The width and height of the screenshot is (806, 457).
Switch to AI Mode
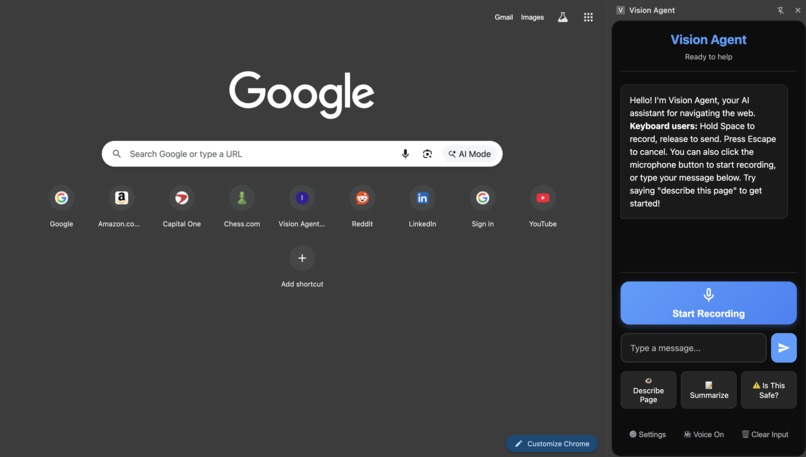(x=469, y=154)
